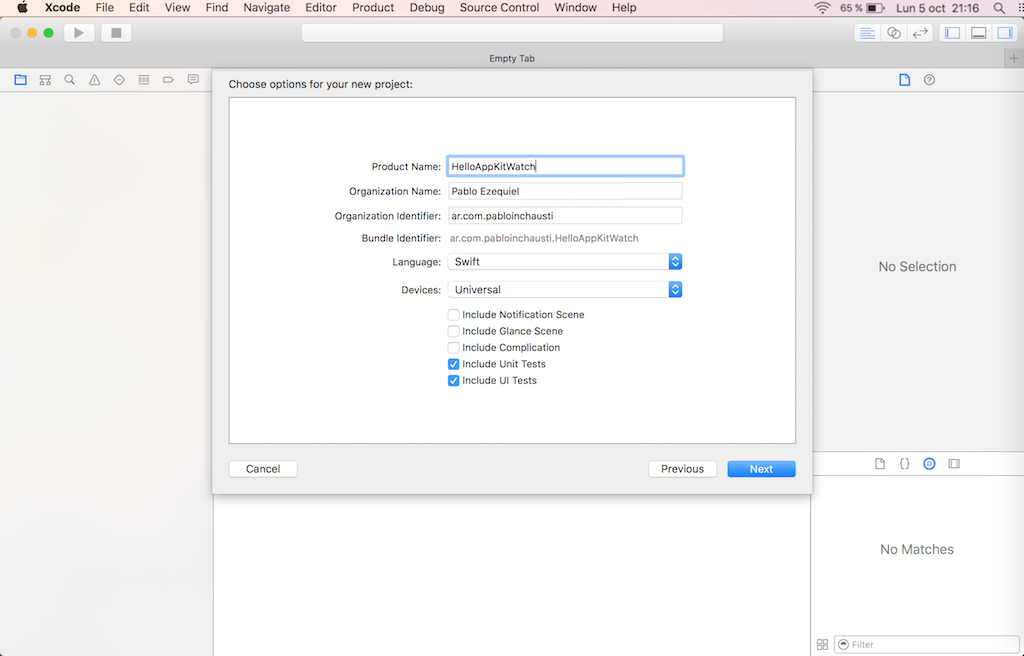Open the Apple menu

[22, 8]
